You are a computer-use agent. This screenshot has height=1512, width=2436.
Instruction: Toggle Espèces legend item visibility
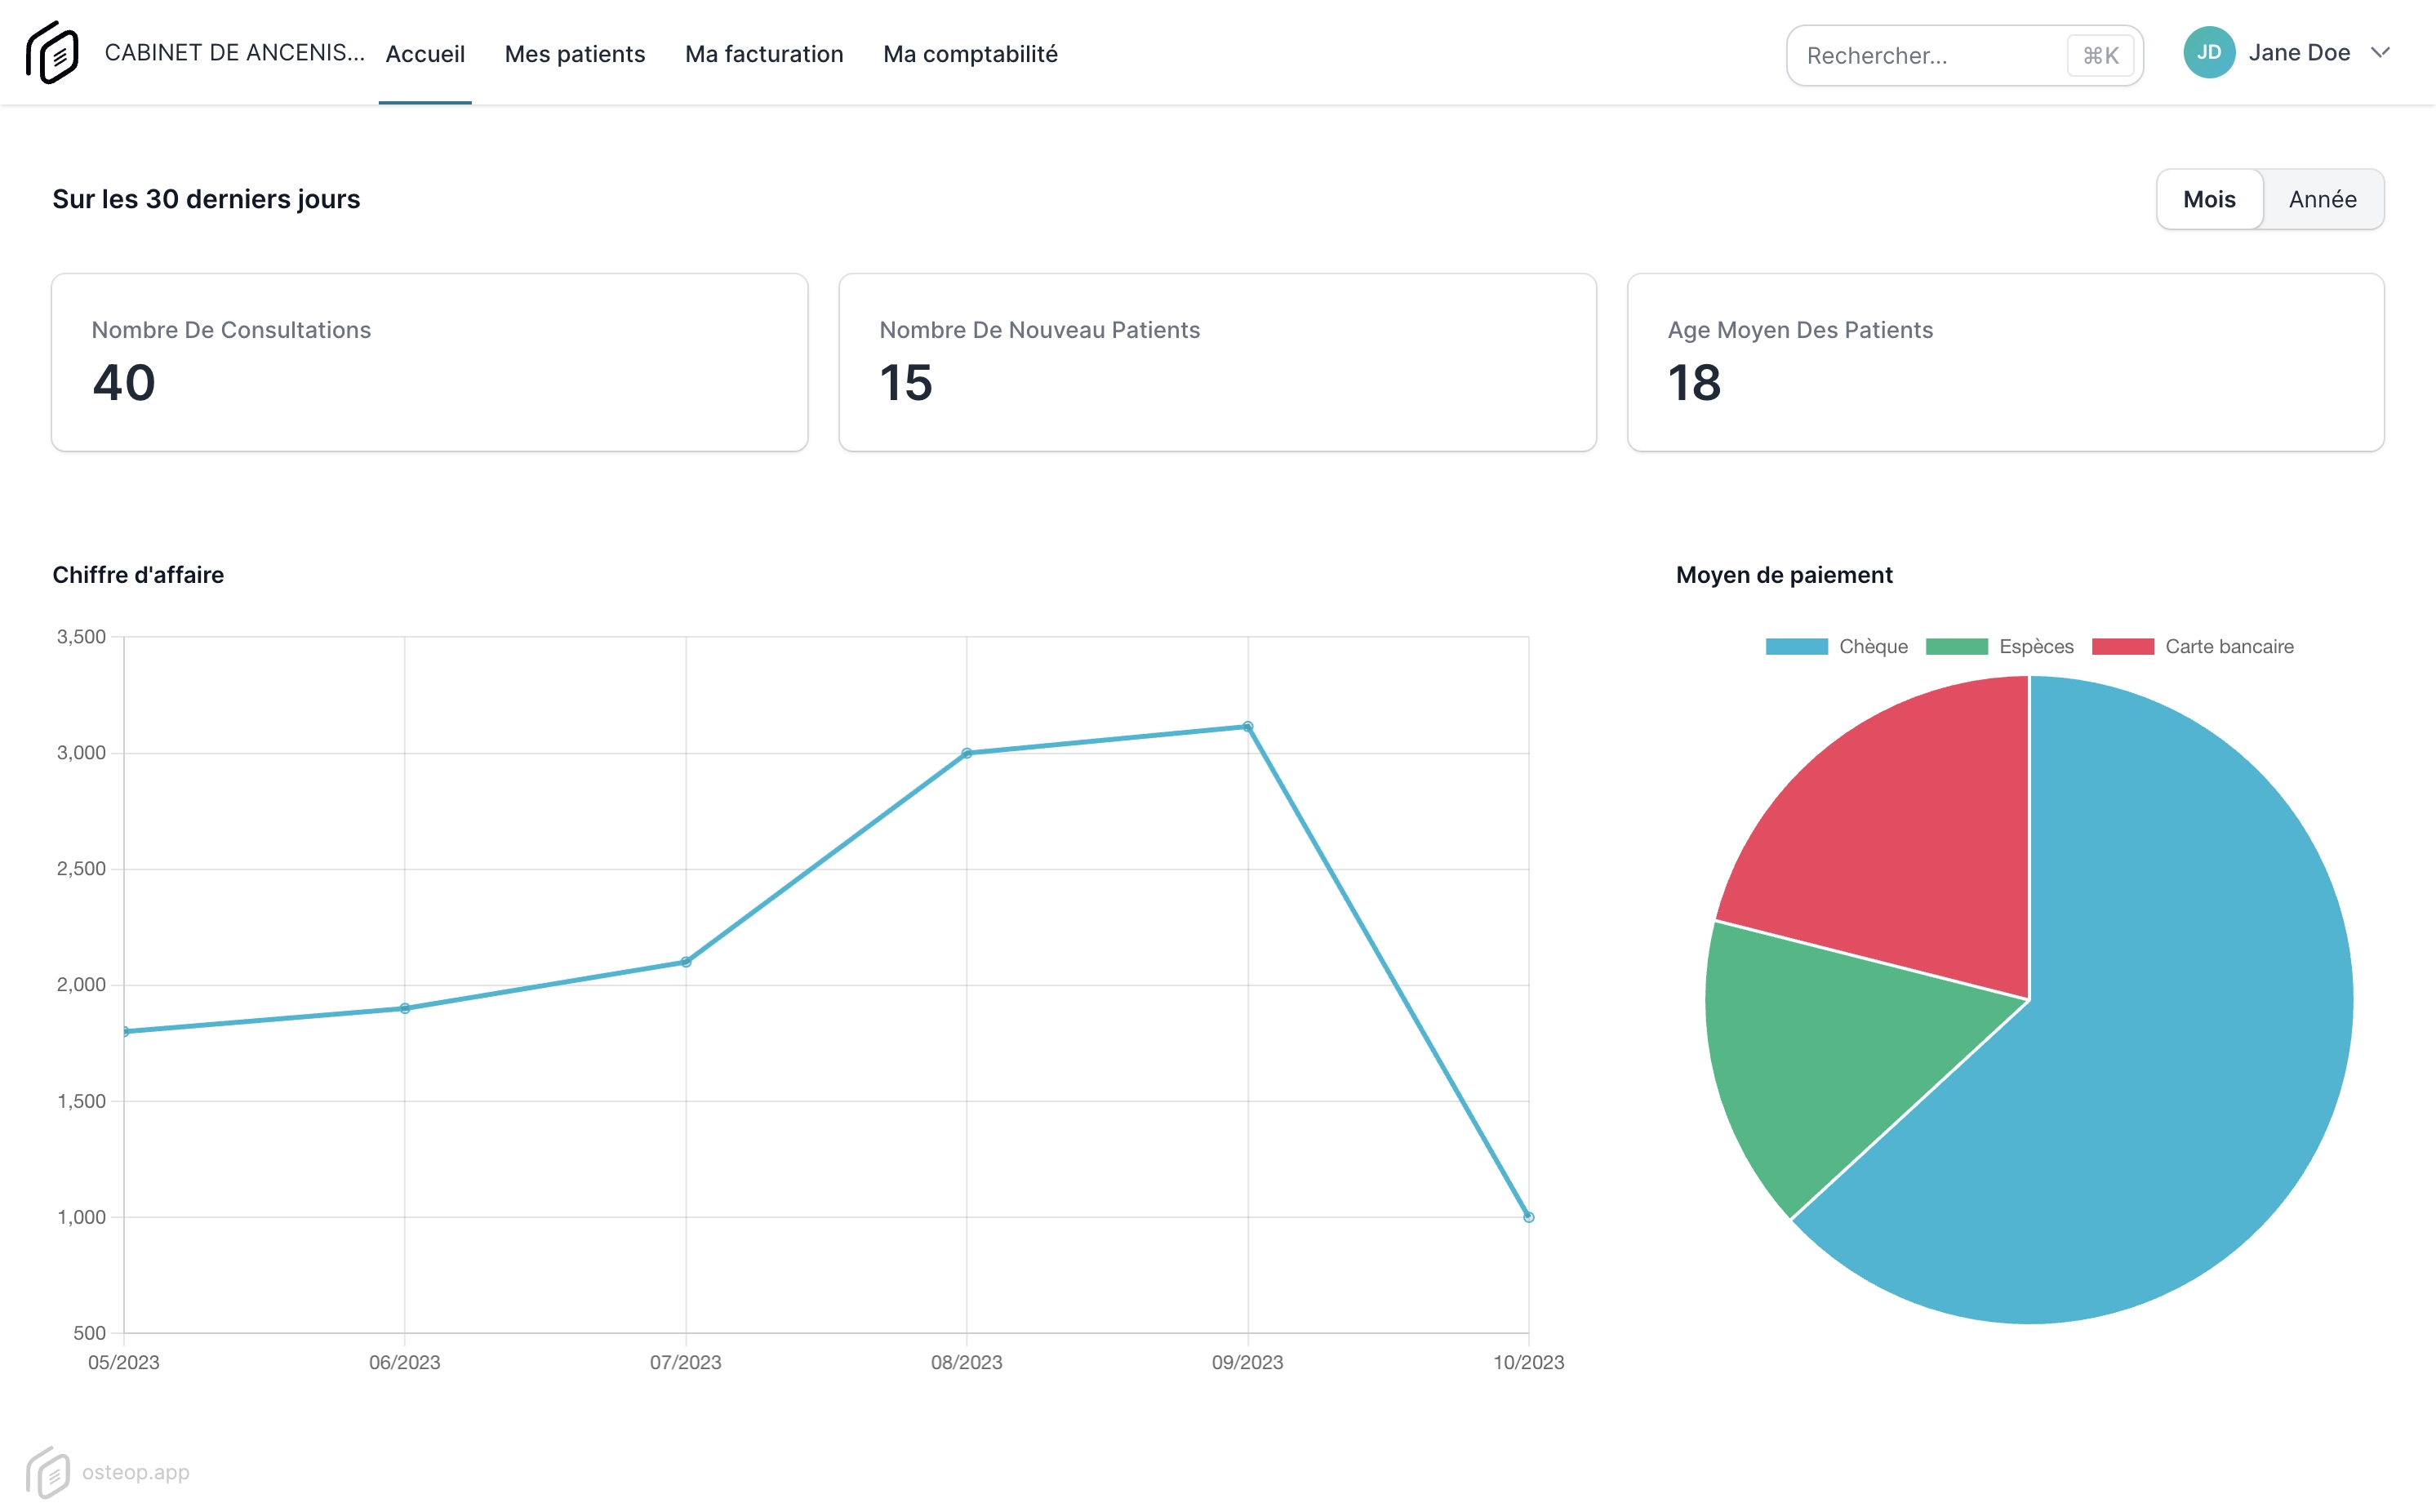[x=2035, y=647]
